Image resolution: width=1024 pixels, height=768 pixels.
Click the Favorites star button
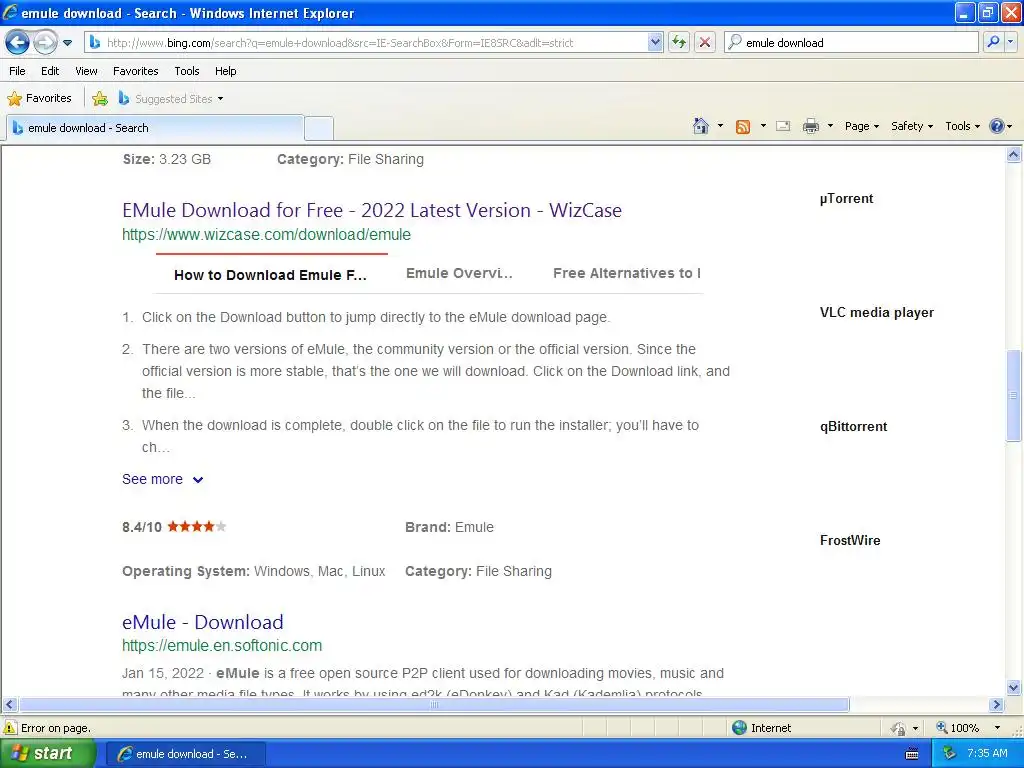click(x=39, y=99)
